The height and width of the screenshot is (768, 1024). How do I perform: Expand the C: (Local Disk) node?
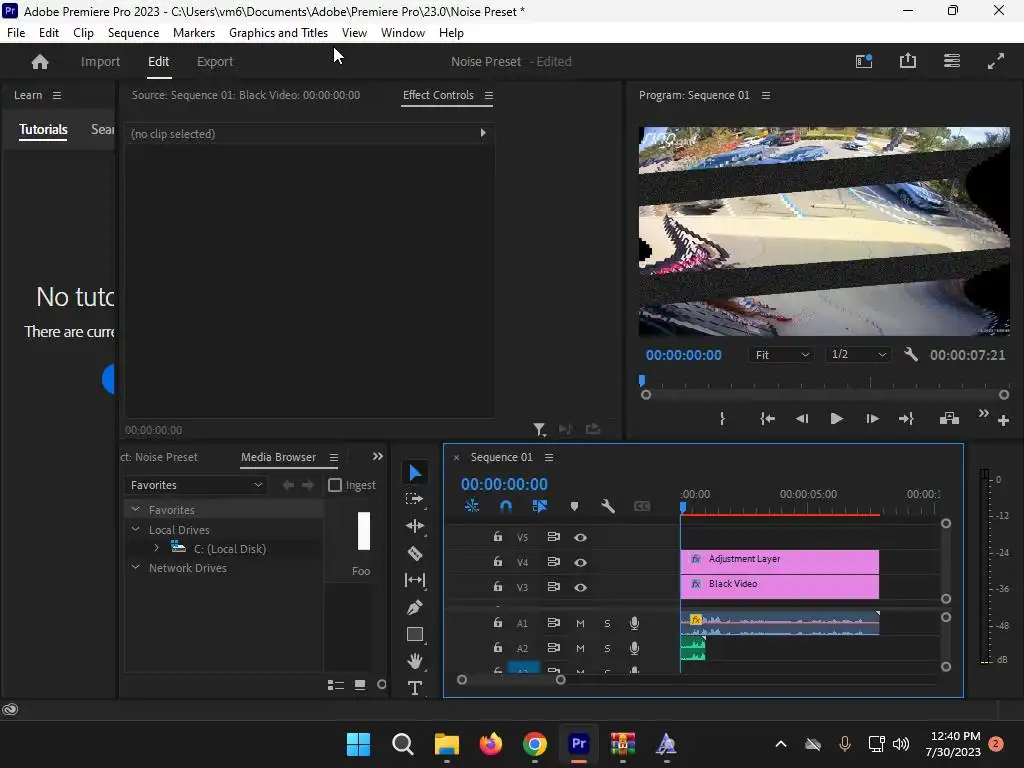[156, 548]
